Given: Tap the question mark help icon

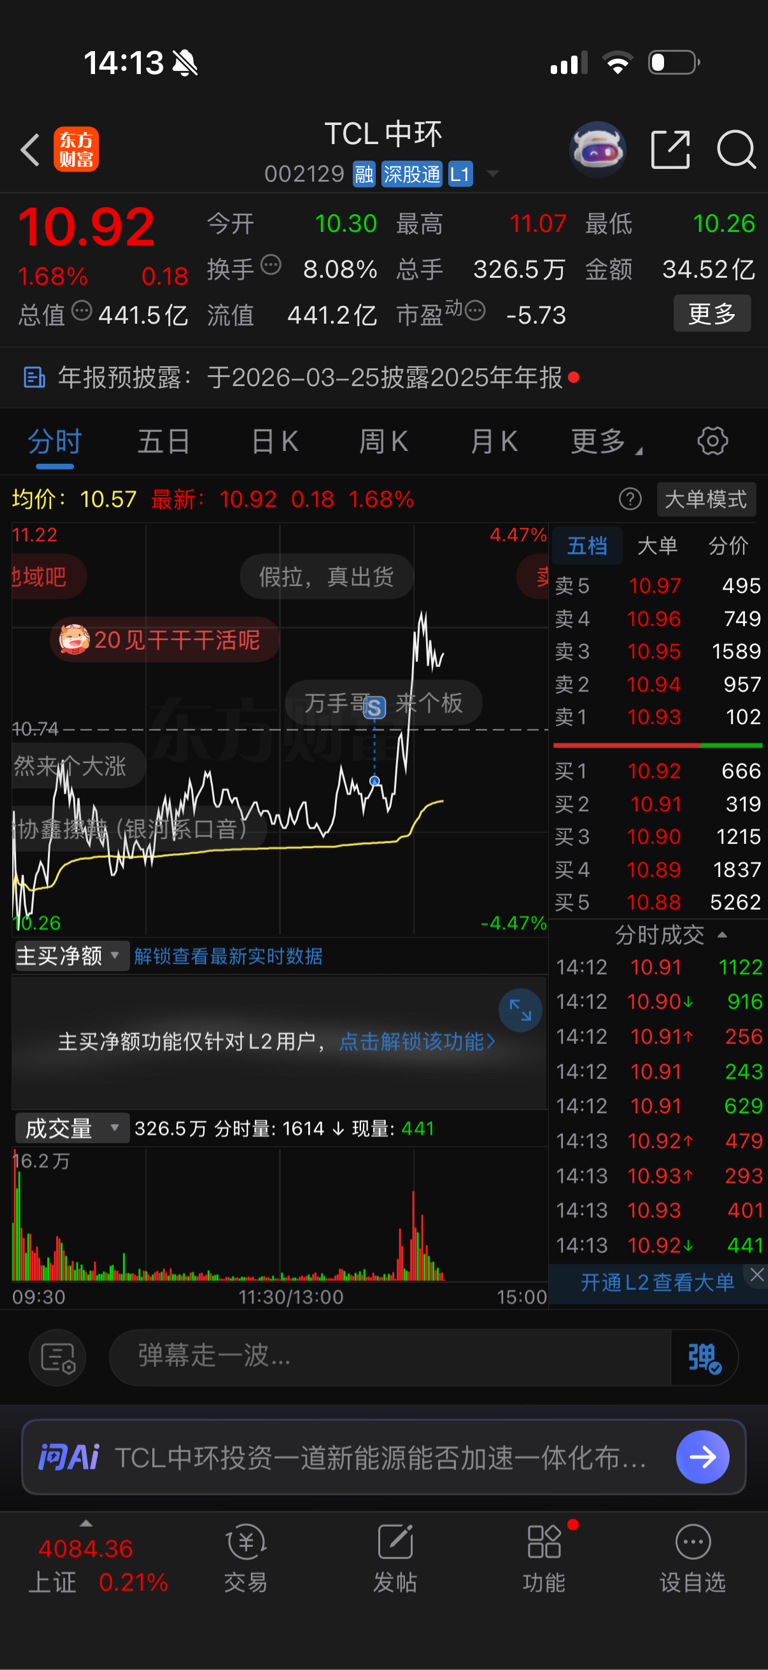Looking at the screenshot, I should [630, 499].
